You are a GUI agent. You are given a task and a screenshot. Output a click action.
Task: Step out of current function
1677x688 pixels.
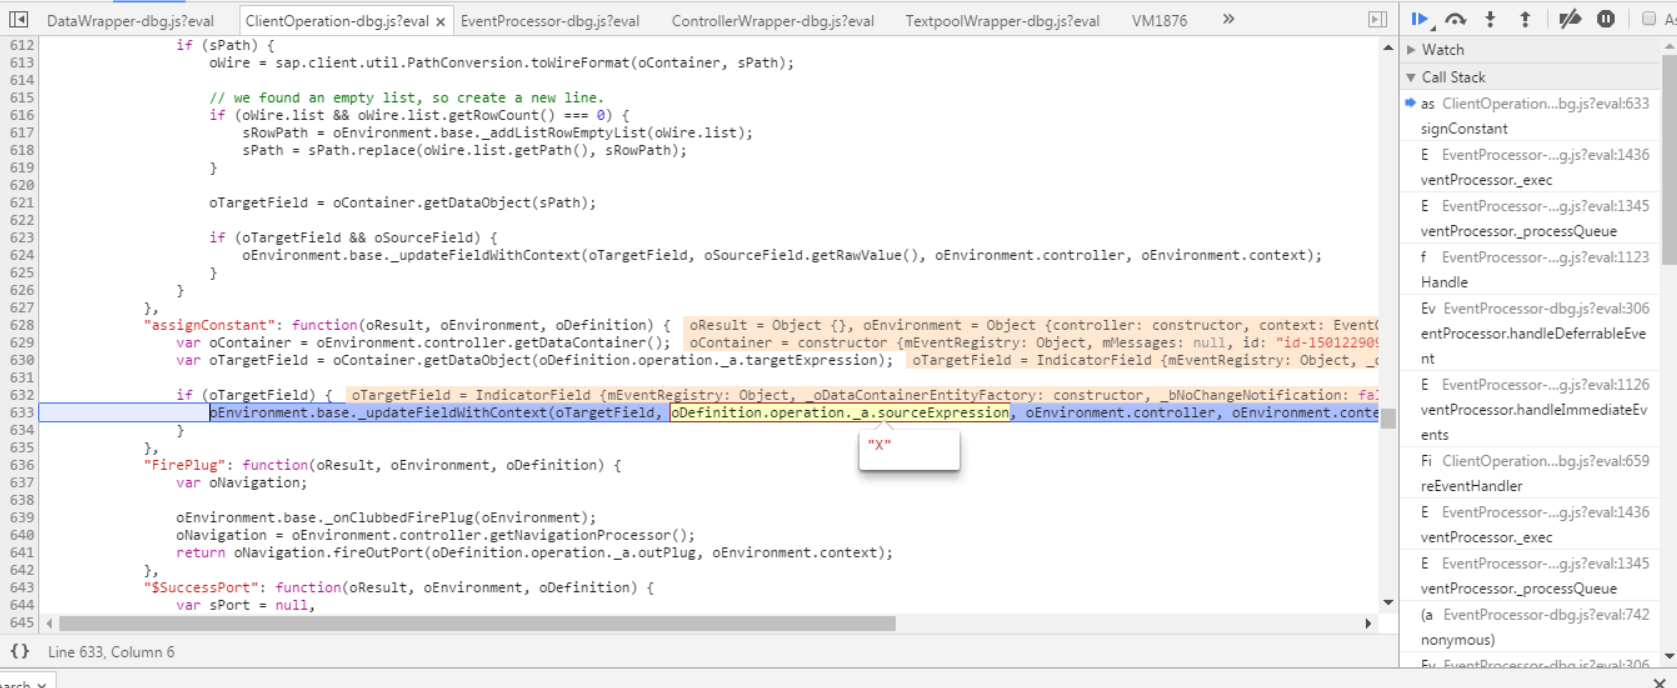point(1525,19)
